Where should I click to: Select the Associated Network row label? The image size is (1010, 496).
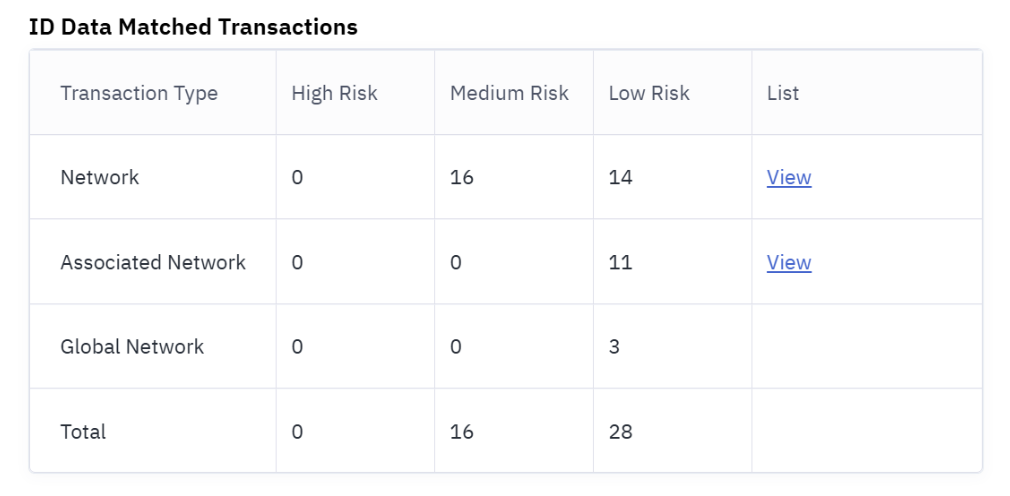tap(153, 263)
